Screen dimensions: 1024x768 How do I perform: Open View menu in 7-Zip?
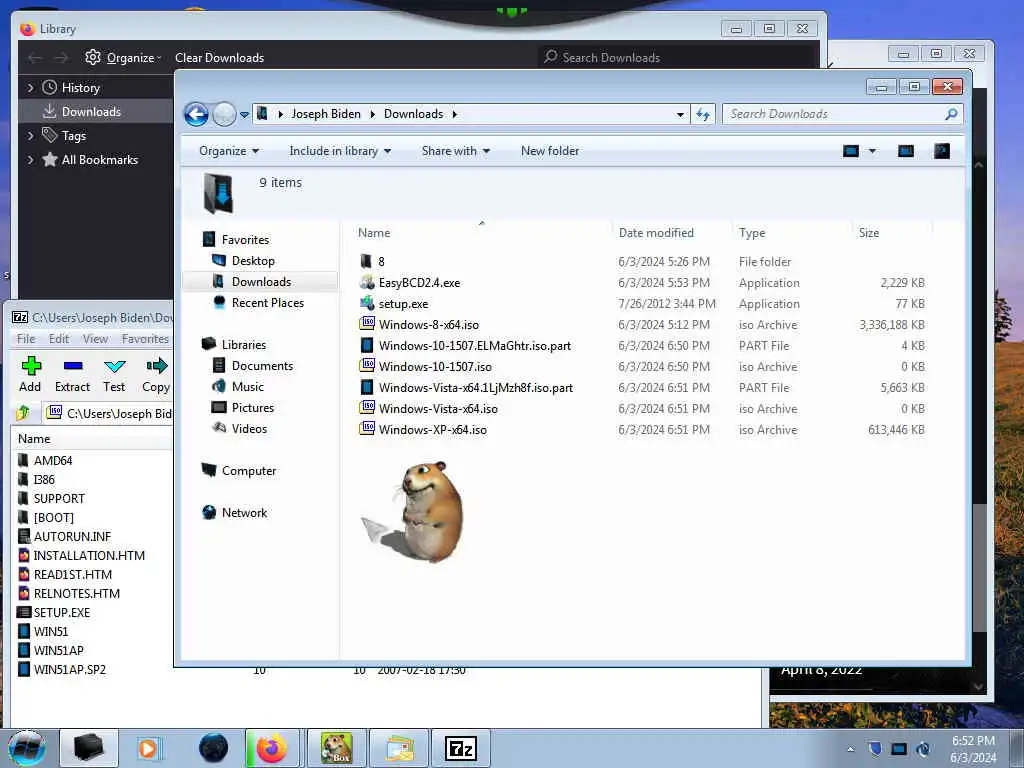coord(95,338)
